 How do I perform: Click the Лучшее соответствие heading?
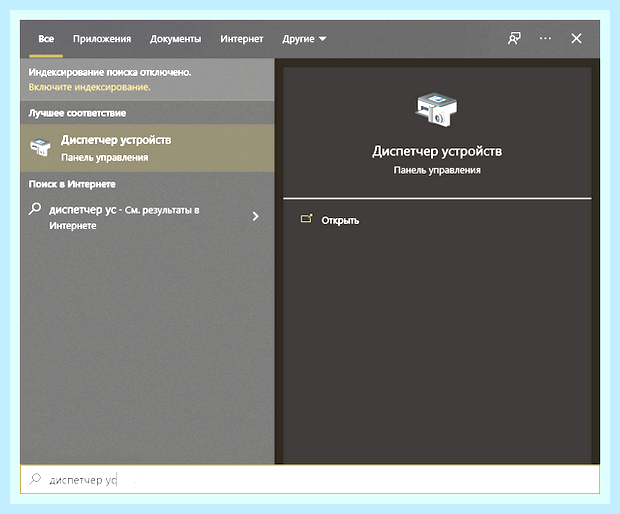click(77, 113)
